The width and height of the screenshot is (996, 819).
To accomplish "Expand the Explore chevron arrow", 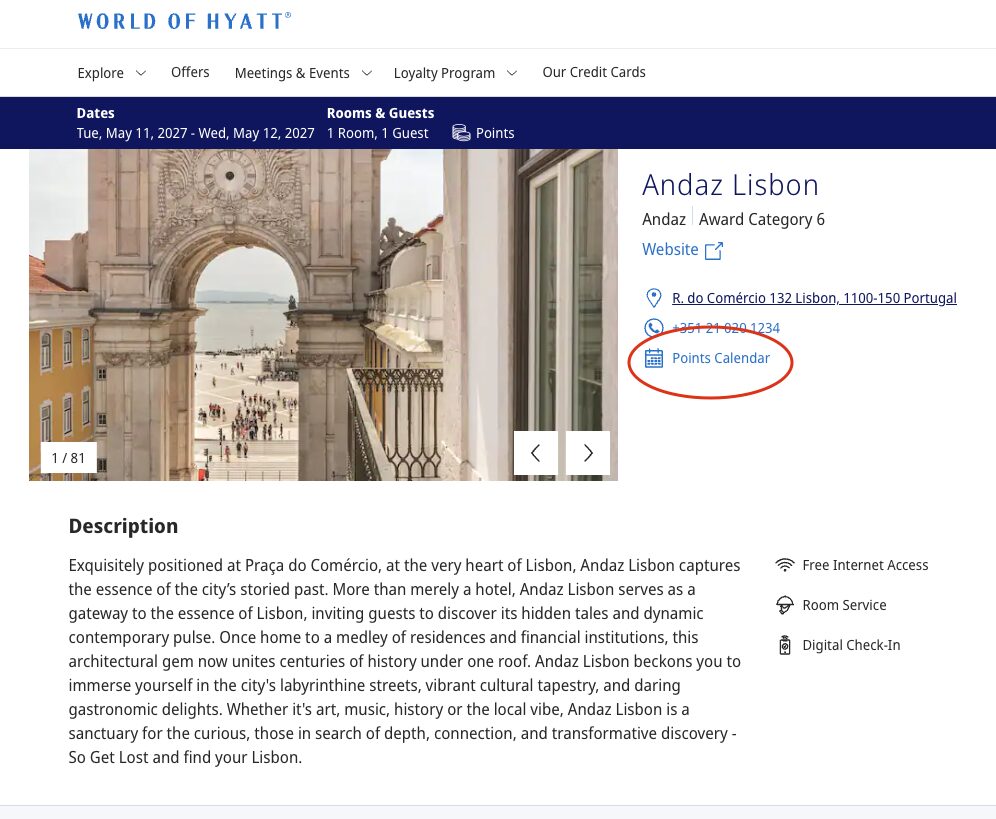I will tap(141, 73).
